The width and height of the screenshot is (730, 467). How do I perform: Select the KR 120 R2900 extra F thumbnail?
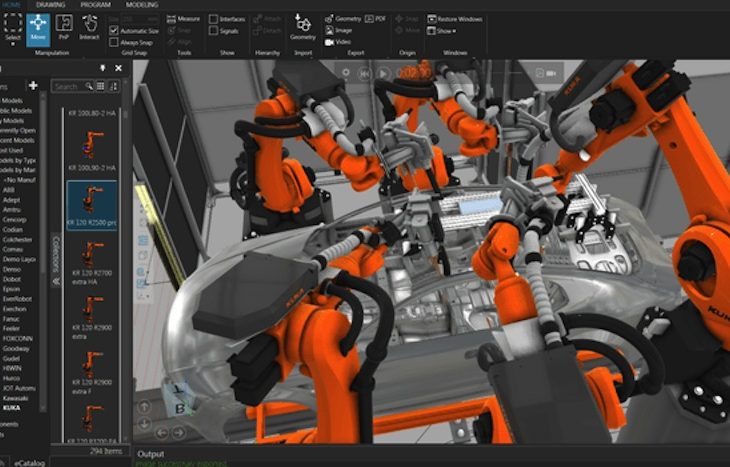[92, 371]
